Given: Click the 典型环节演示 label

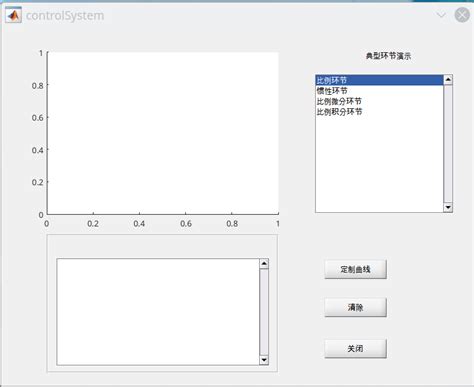Looking at the screenshot, I should [388, 56].
